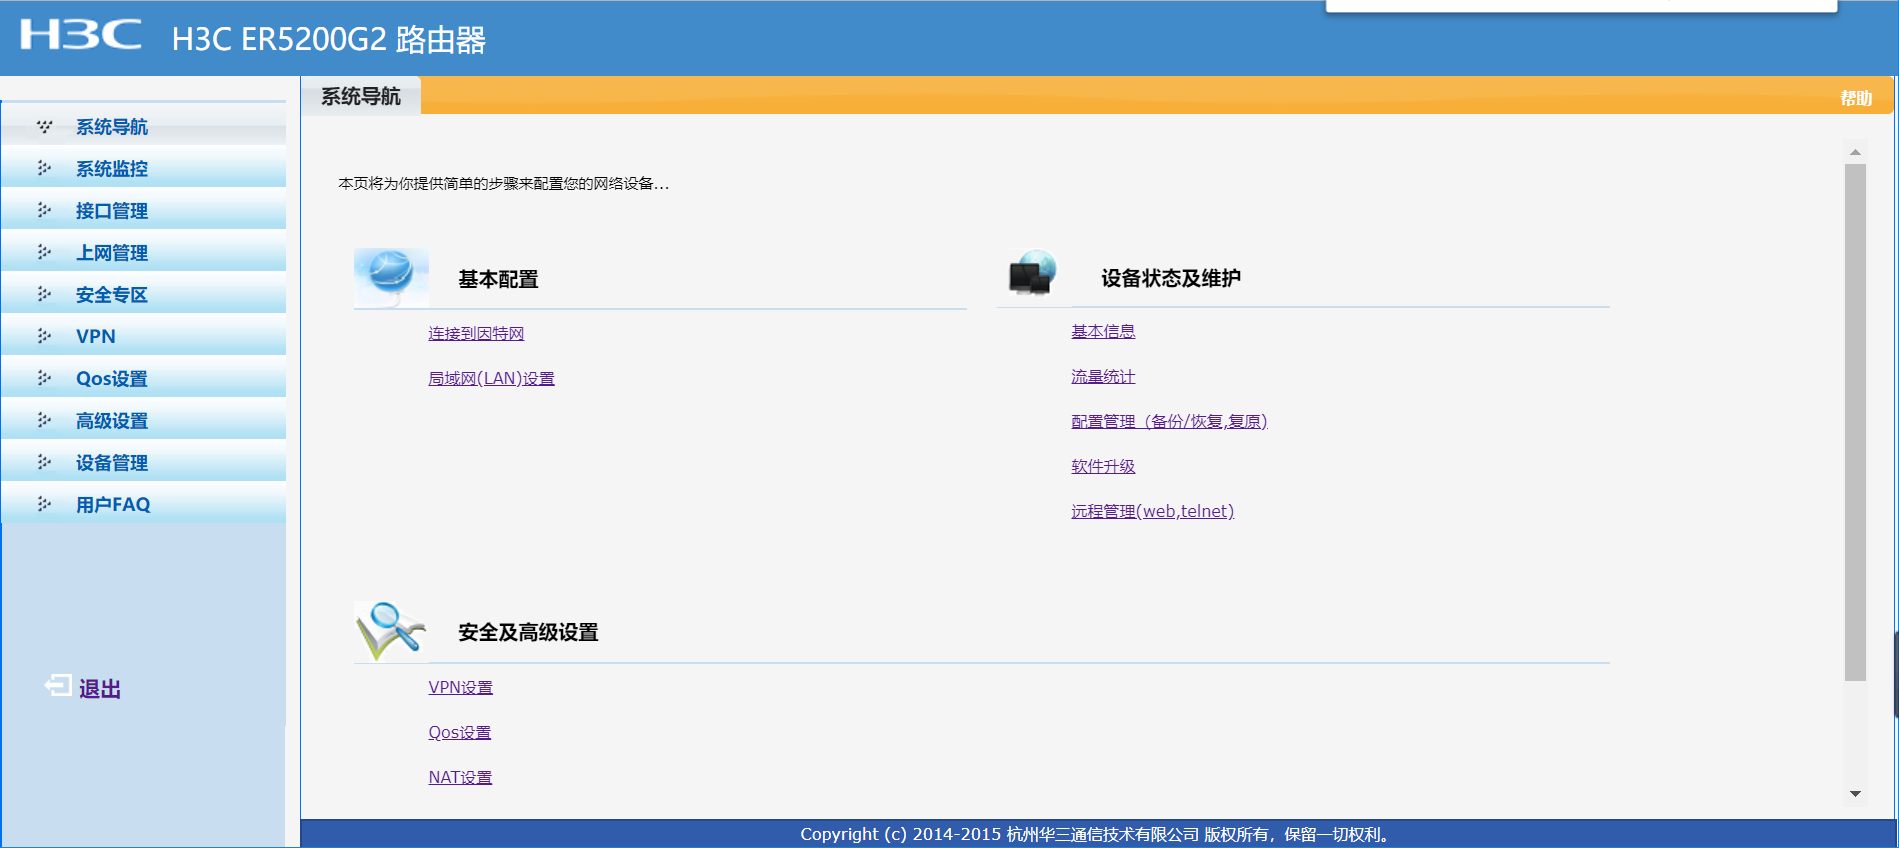
Task: Click the H3C logo in header
Action: [81, 35]
